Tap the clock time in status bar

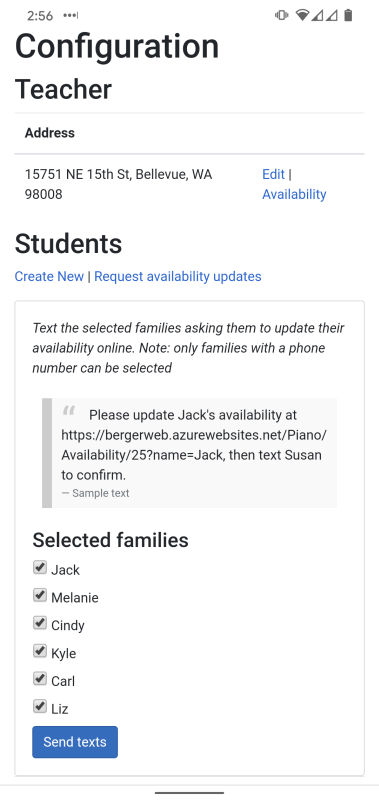tap(40, 16)
